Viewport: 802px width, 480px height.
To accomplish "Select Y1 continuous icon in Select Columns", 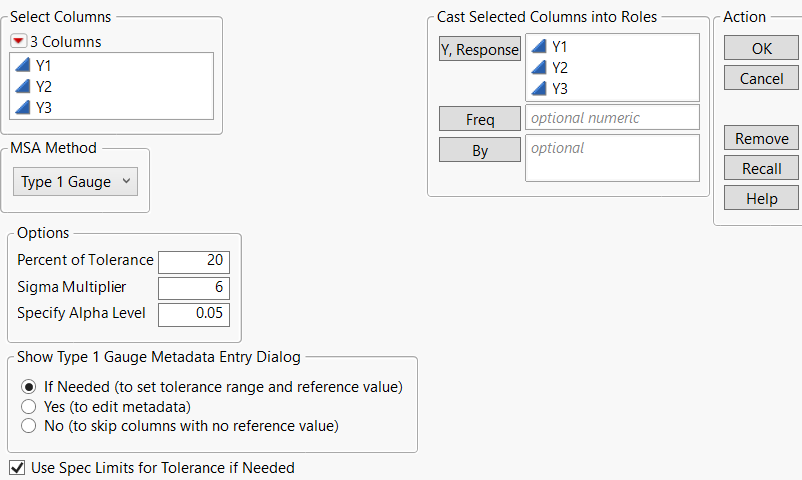I will pos(22,65).
